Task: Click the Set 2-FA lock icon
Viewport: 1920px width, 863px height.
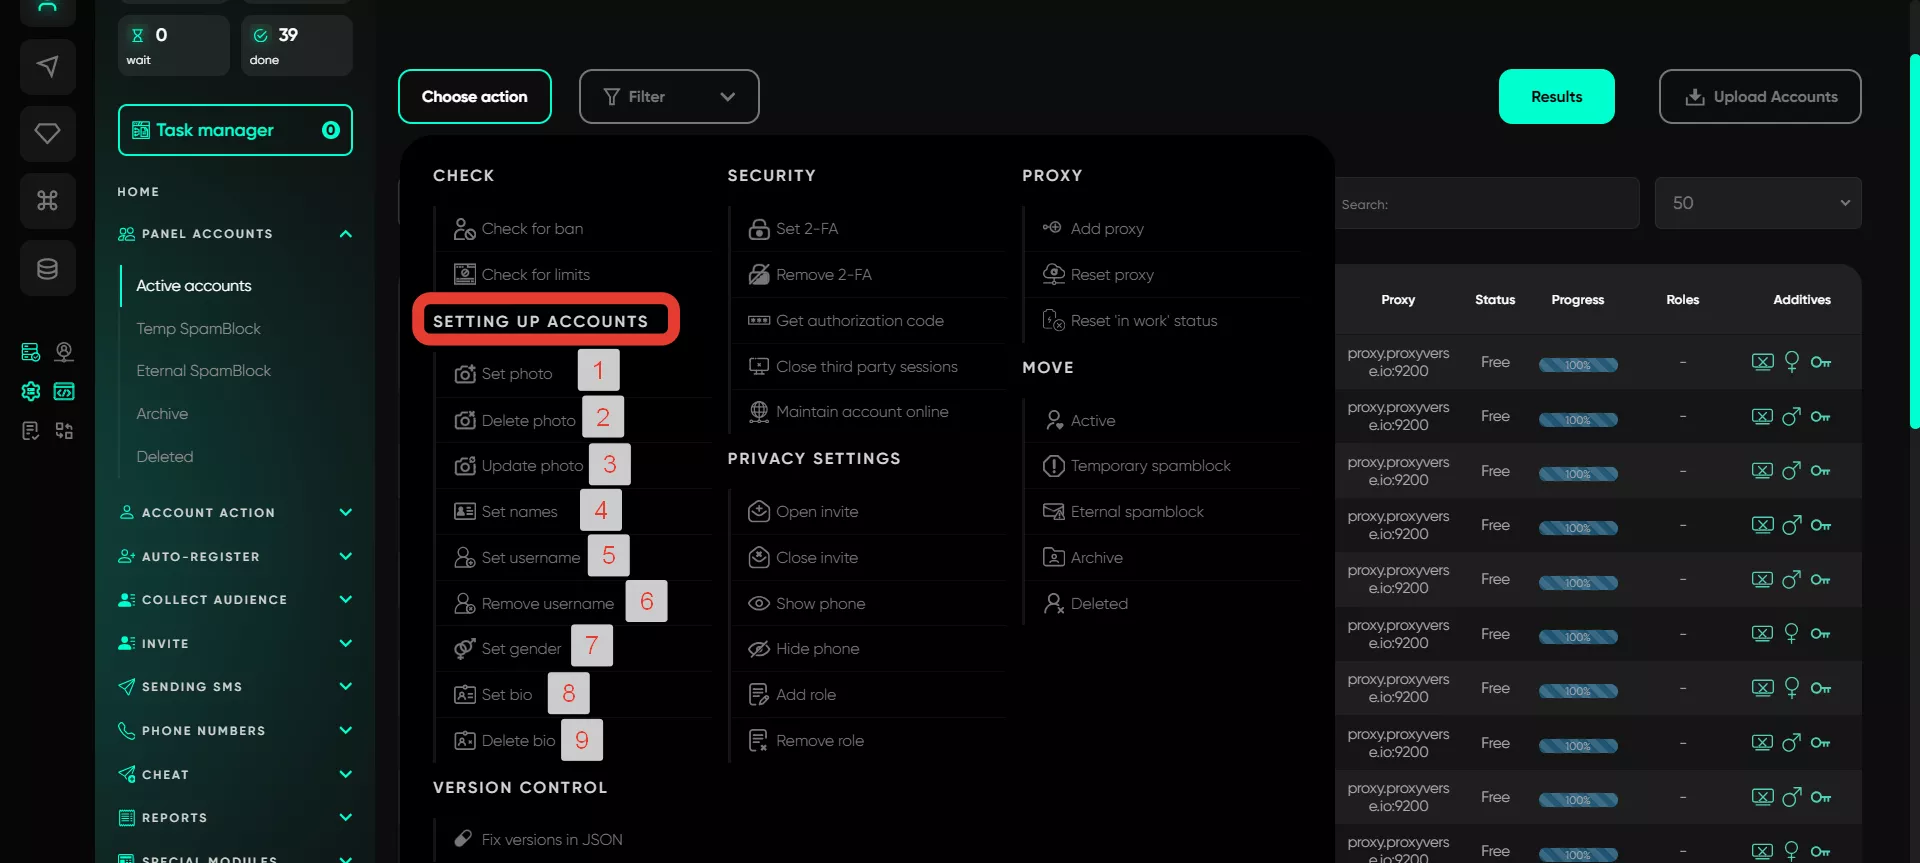Action: click(759, 229)
